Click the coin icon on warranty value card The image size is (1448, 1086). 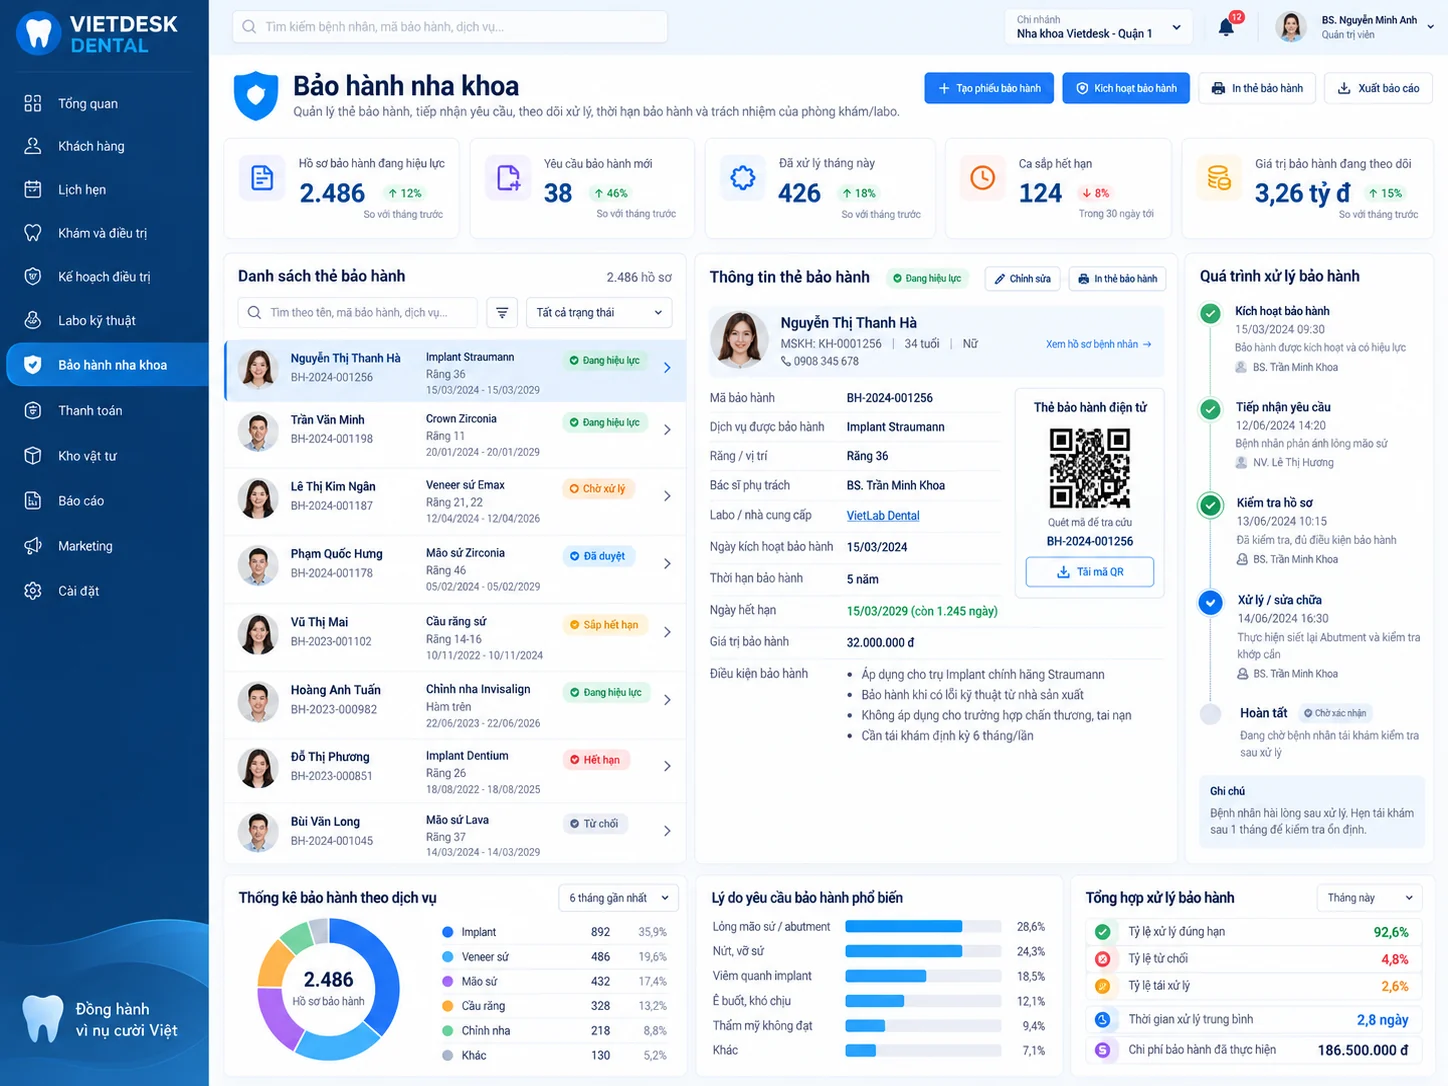[1219, 178]
